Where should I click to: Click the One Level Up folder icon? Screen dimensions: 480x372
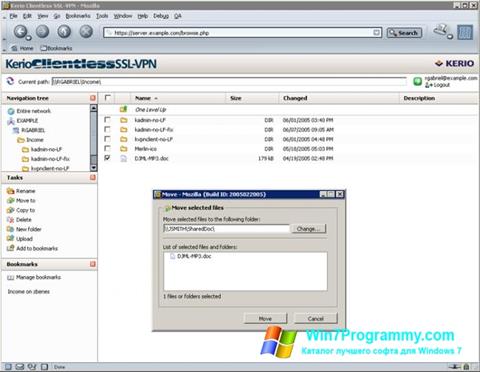(124, 109)
